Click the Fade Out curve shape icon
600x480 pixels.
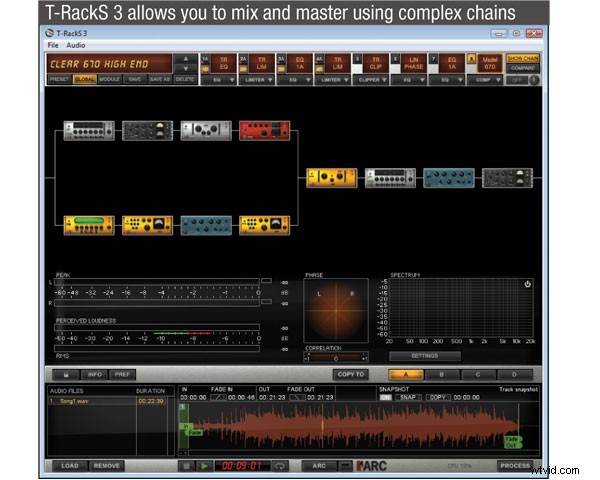click(297, 398)
